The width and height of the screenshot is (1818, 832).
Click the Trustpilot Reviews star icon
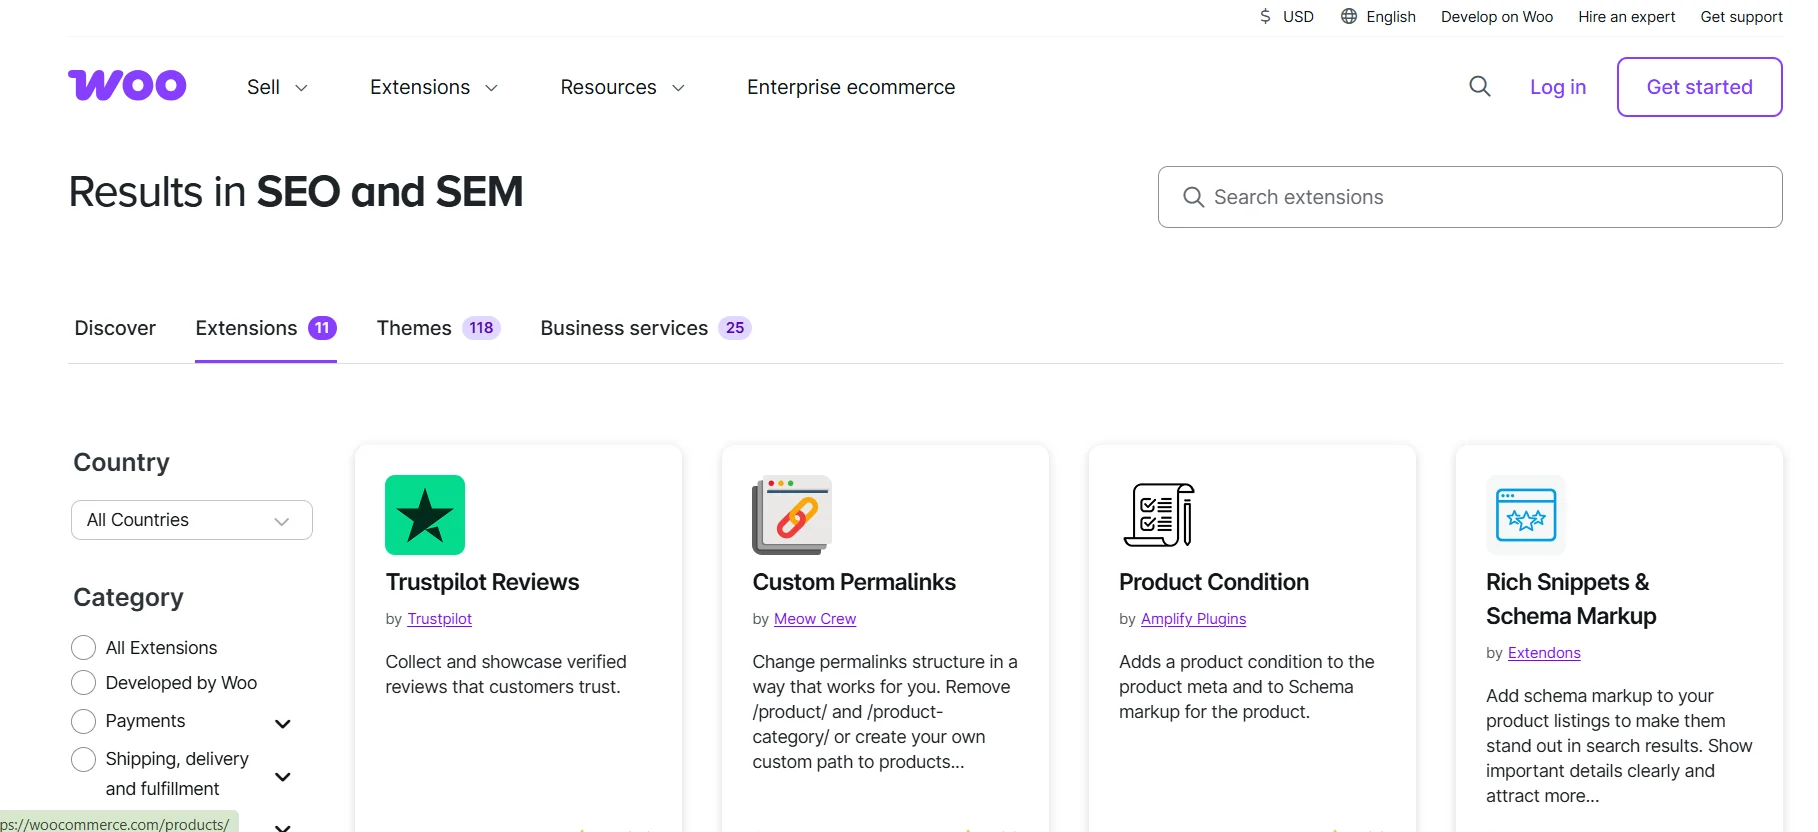click(x=425, y=515)
